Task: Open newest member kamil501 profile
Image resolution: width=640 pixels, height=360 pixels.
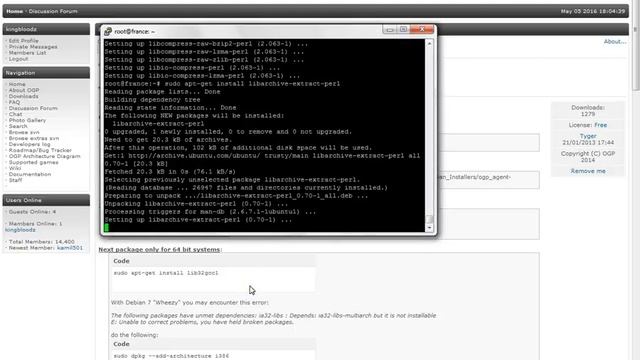Action: (x=70, y=248)
